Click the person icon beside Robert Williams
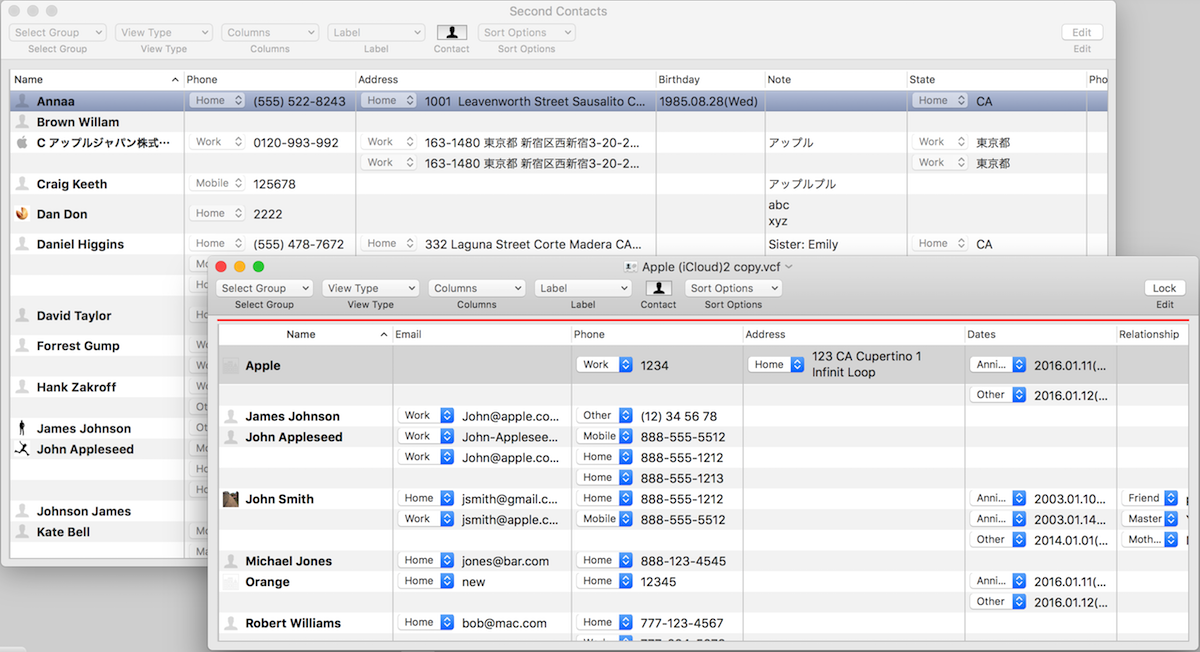1200x652 pixels. 231,623
